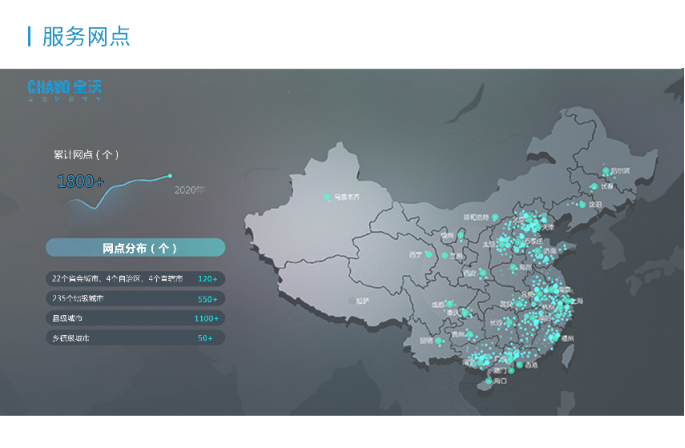
Task: Click the trend line endpoint near 2020年
Action: click(170, 176)
